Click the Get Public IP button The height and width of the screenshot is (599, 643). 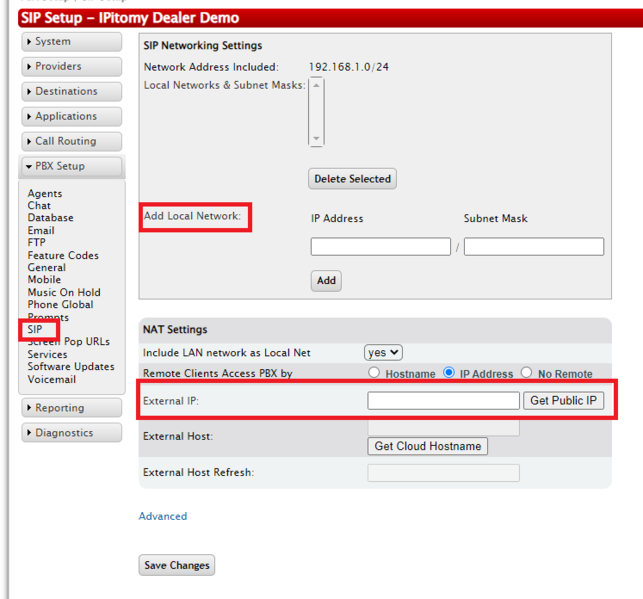coord(563,400)
